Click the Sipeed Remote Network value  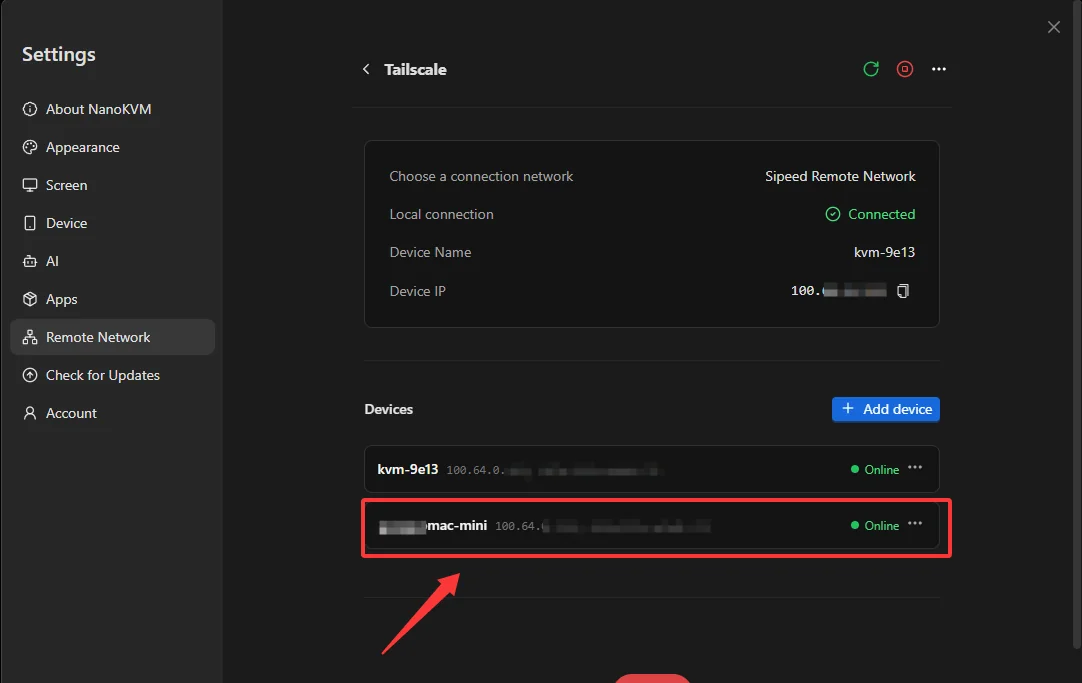[x=840, y=176]
